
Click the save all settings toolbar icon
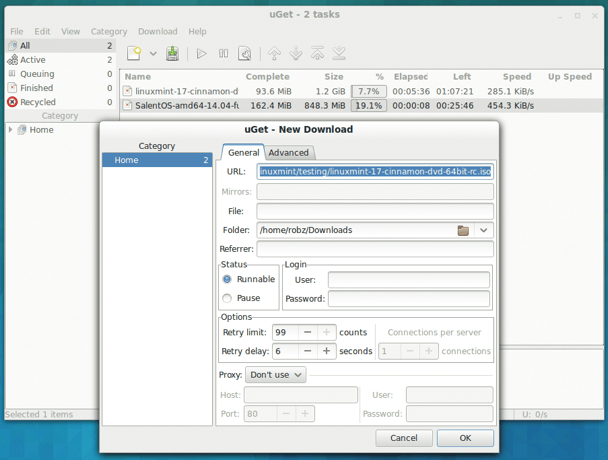172,53
